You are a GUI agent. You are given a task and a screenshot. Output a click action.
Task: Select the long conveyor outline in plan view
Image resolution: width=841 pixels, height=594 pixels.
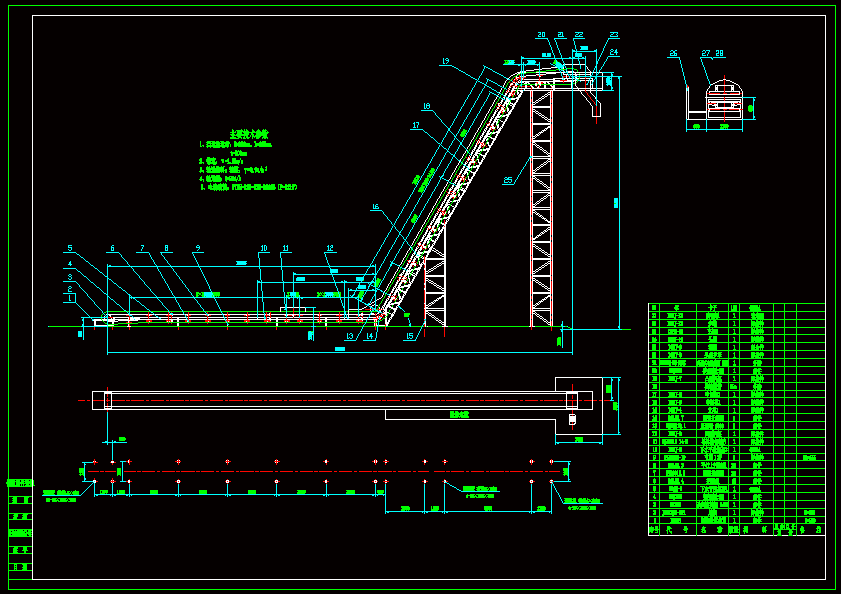(342, 401)
